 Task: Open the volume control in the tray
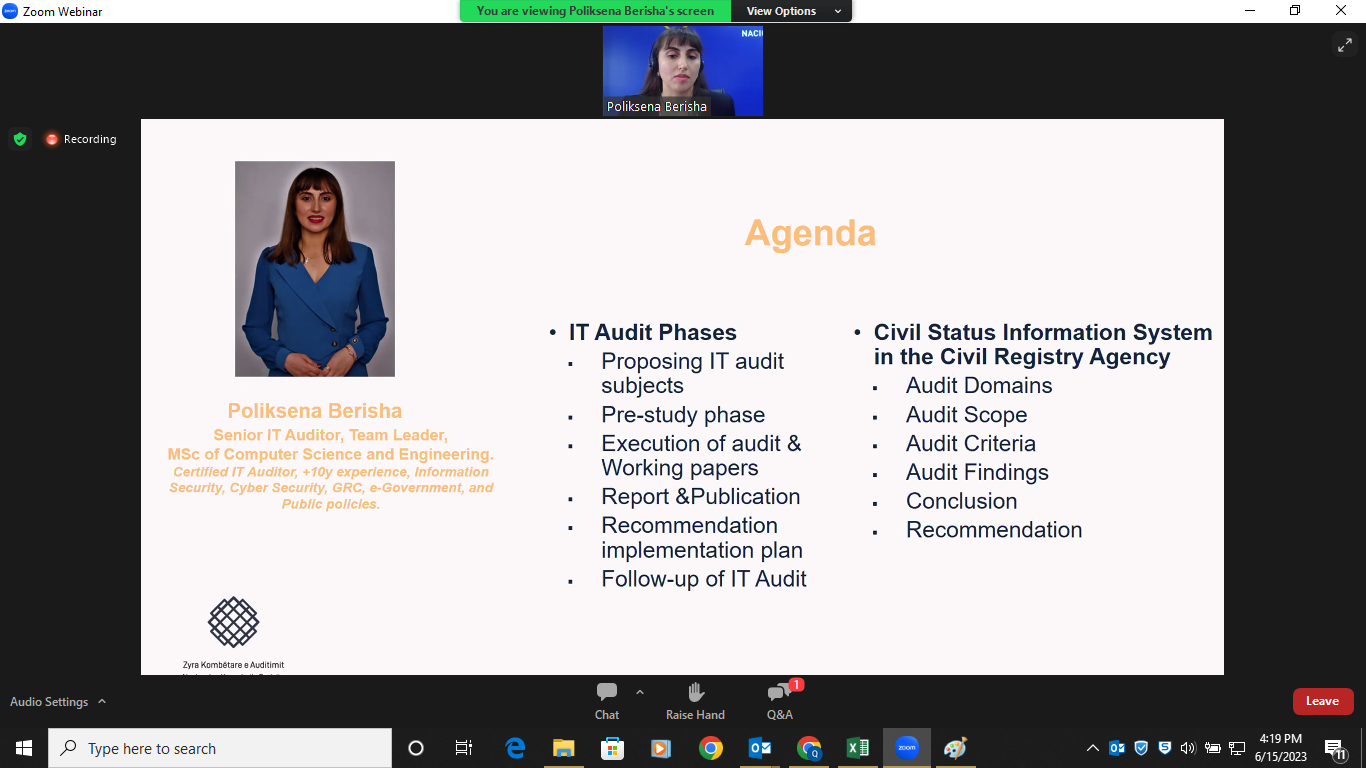[1188, 748]
